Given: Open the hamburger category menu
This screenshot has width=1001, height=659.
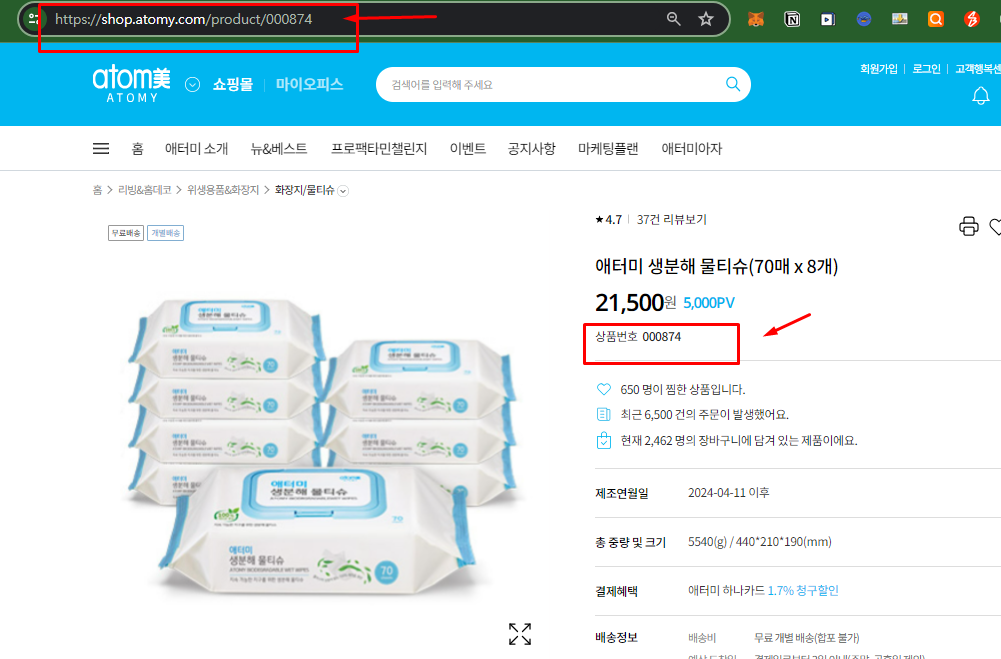Looking at the screenshot, I should [101, 149].
